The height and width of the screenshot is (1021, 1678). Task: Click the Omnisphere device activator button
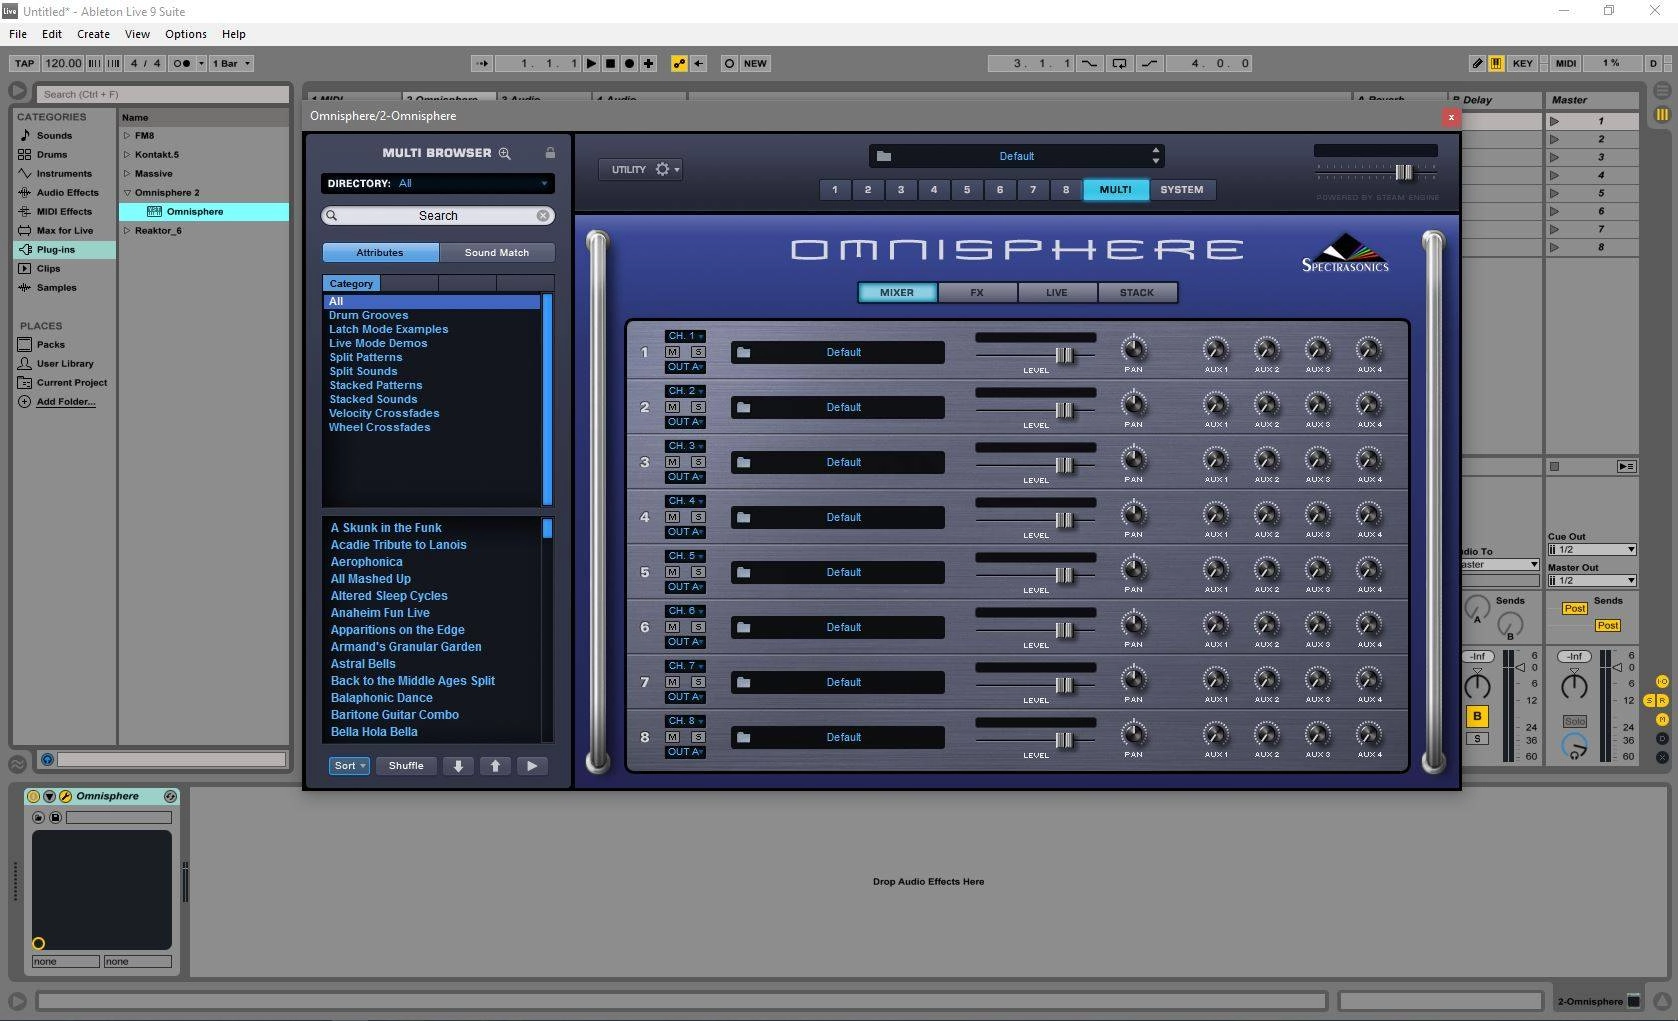click(x=33, y=796)
